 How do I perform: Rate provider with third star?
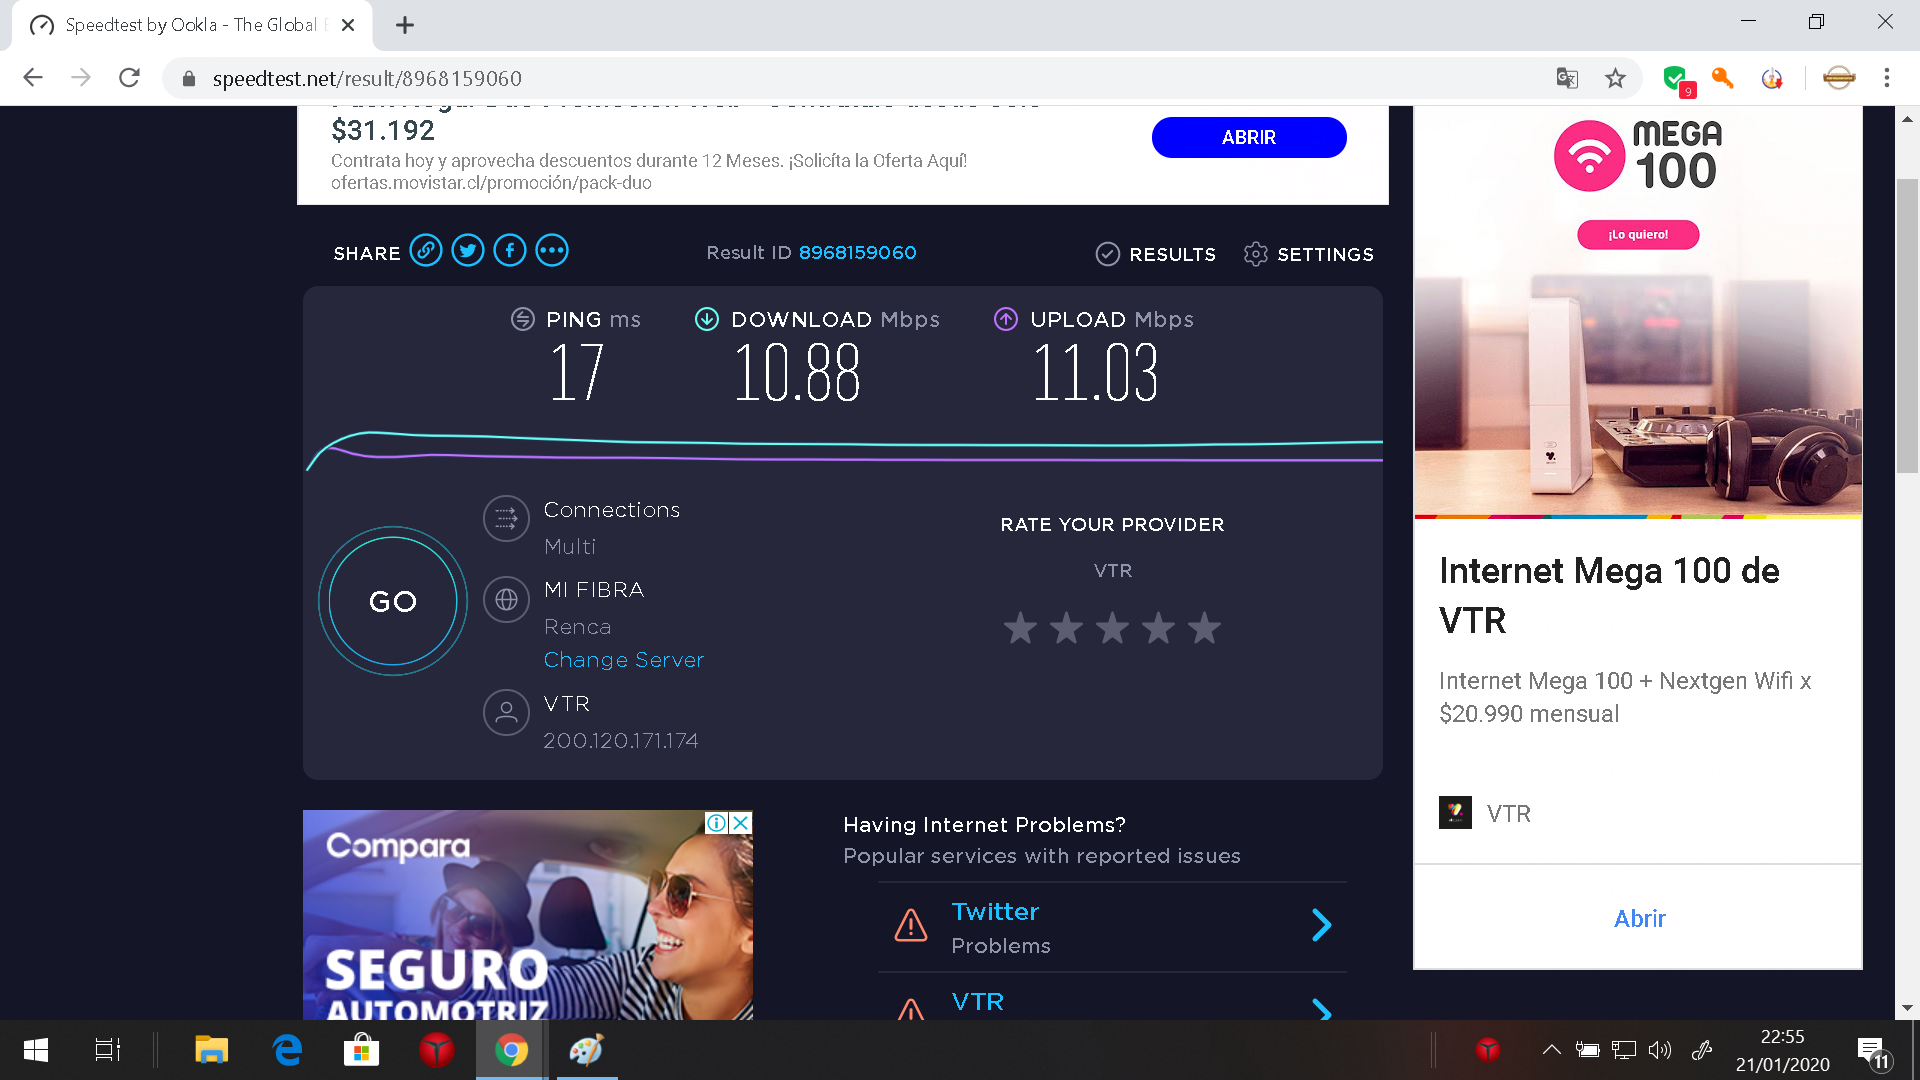1112,628
